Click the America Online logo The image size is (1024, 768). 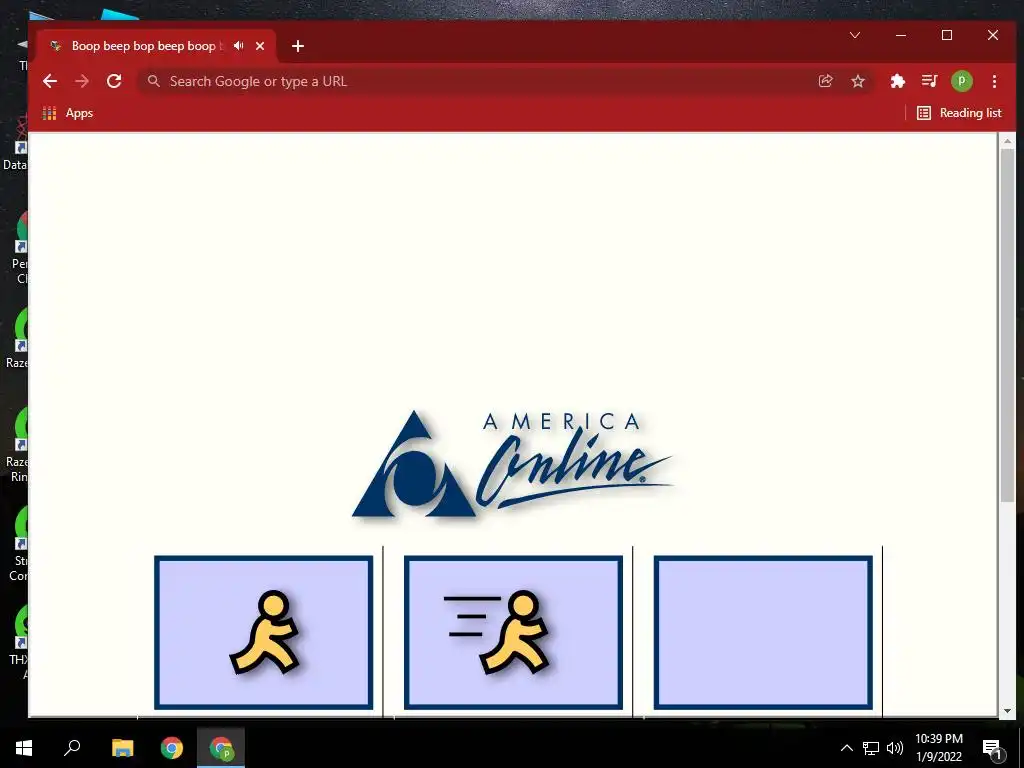point(513,464)
